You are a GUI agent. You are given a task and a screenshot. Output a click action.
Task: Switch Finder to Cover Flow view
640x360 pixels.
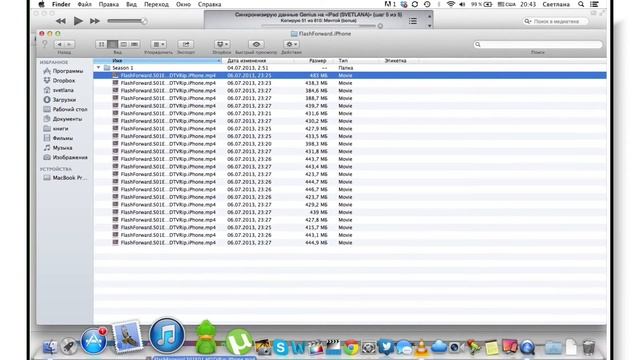click(134, 44)
